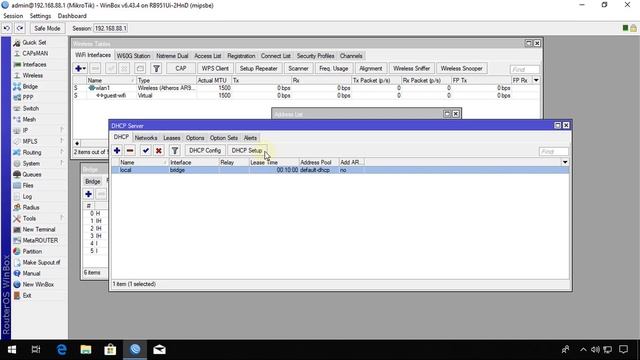Viewport: 640px width, 360px height.
Task: Open Bridge from sidebar
Action: click(30, 87)
